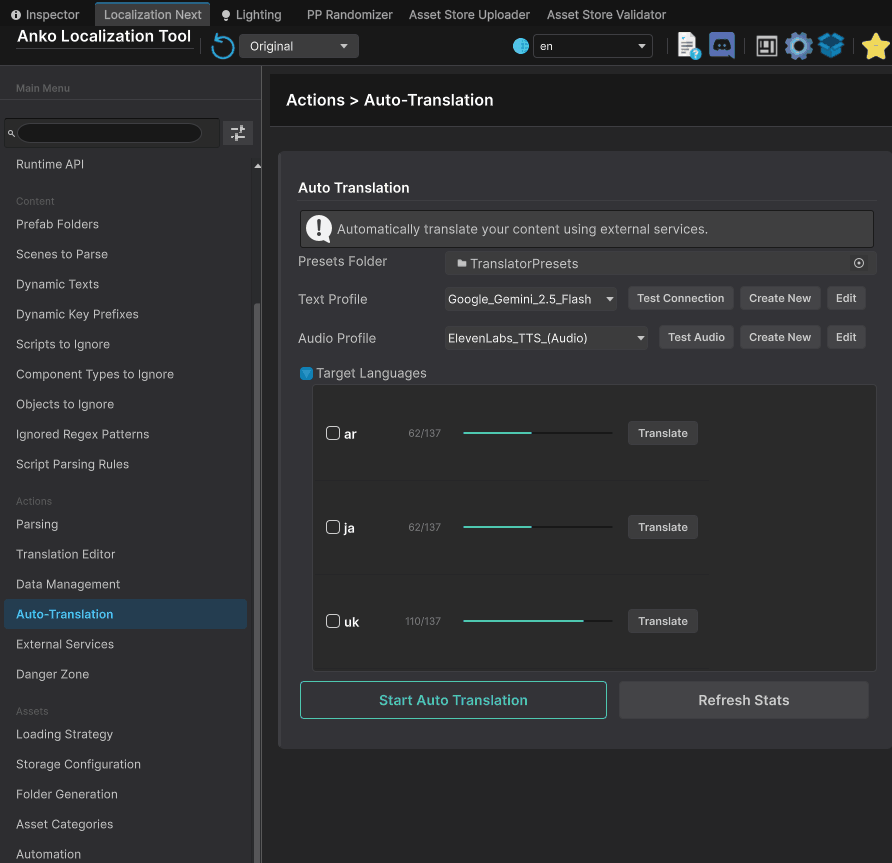
Task: Click inside the sidebar search field
Action: pyautogui.click(x=110, y=132)
